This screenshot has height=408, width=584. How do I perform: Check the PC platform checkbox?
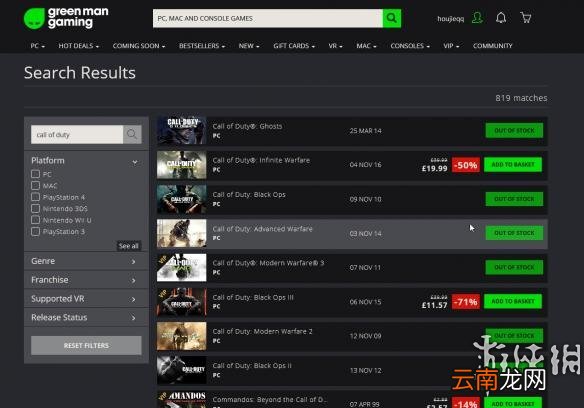[x=35, y=174]
